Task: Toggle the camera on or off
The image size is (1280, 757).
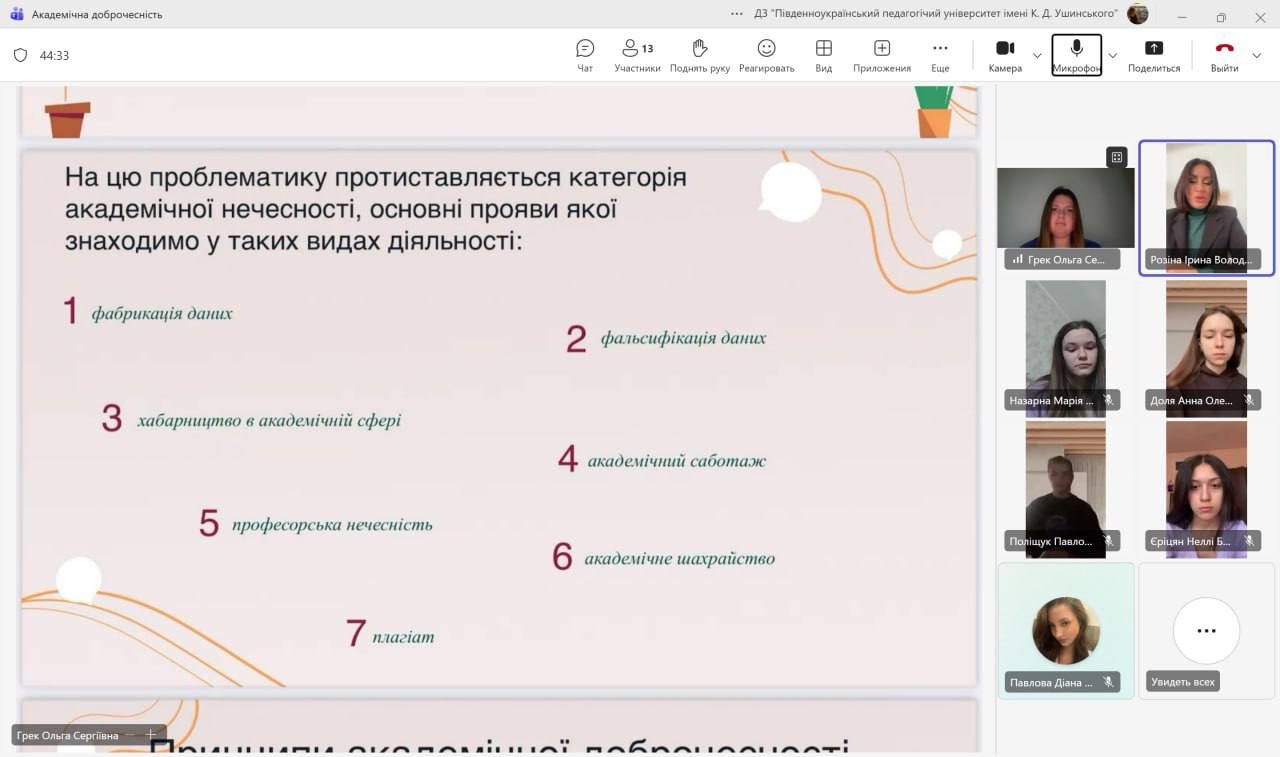Action: point(1005,49)
